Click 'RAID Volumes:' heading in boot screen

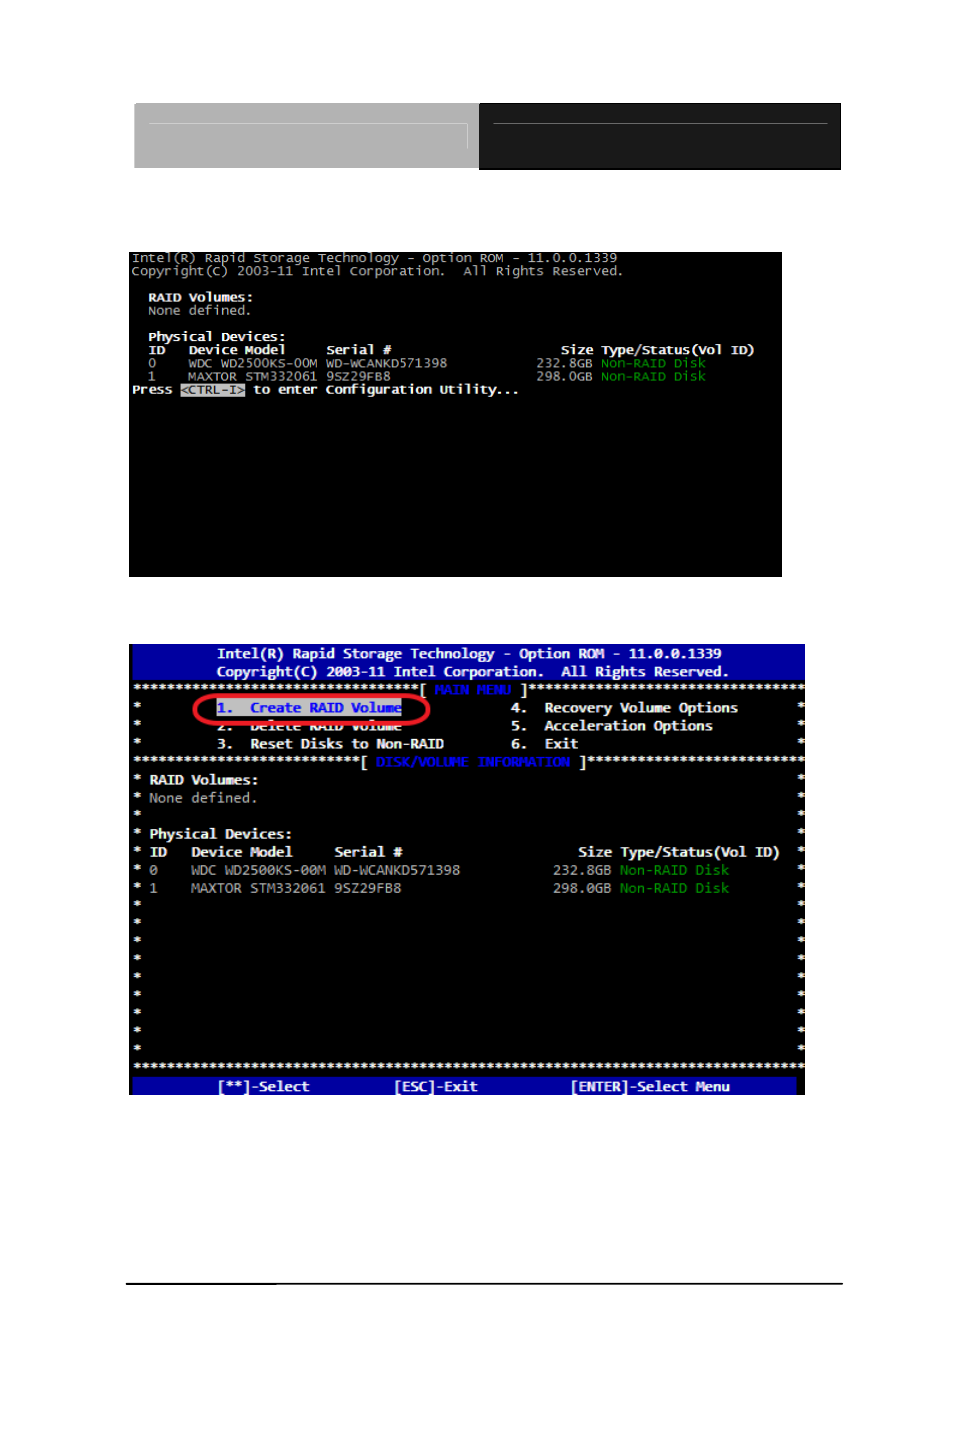[200, 298]
